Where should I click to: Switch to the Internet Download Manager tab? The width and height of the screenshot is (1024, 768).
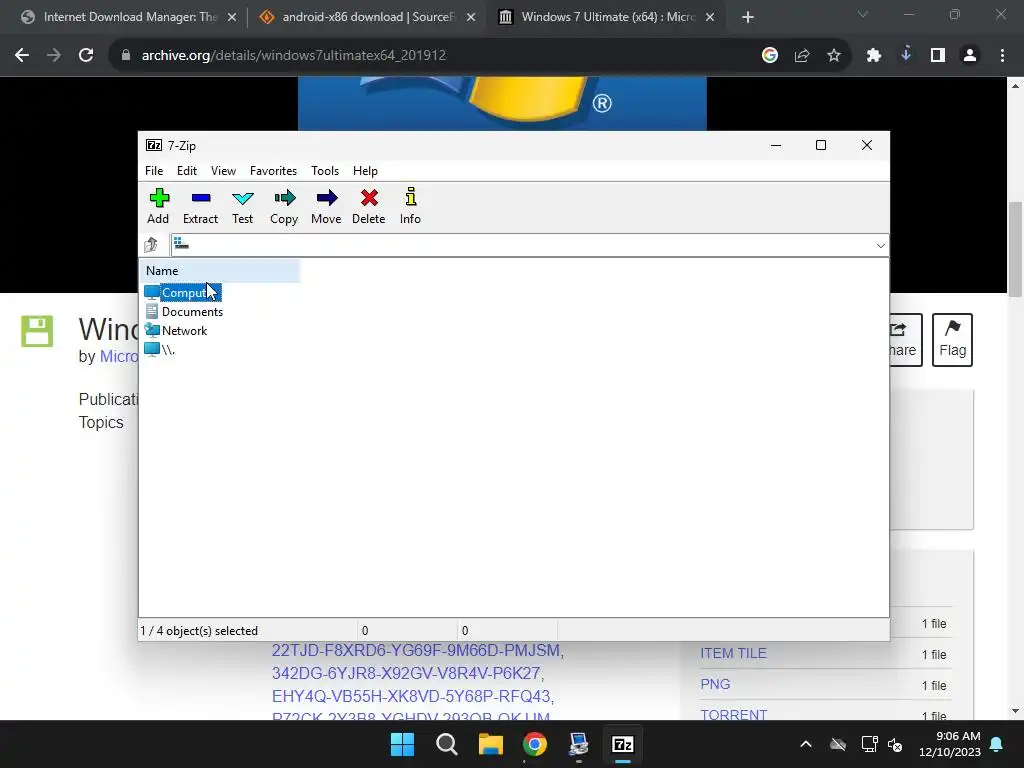pyautogui.click(x=129, y=17)
